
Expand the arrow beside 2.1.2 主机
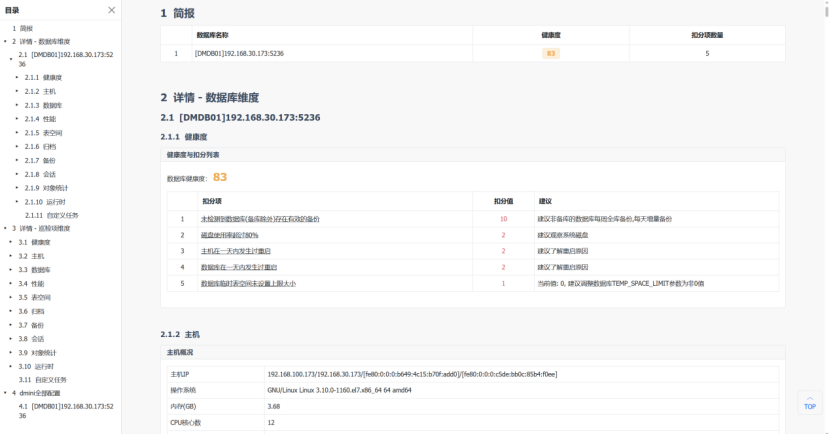tap(17, 91)
